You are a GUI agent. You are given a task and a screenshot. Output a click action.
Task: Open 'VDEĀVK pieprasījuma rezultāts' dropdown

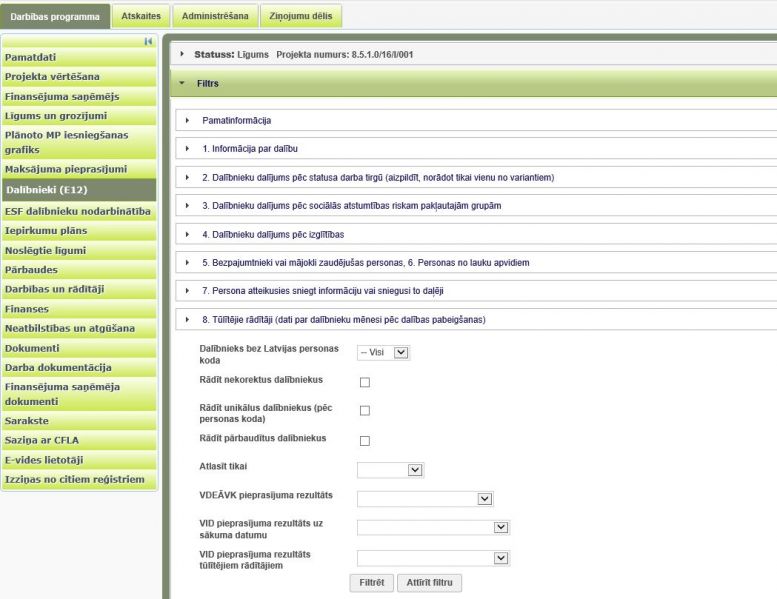pos(425,499)
